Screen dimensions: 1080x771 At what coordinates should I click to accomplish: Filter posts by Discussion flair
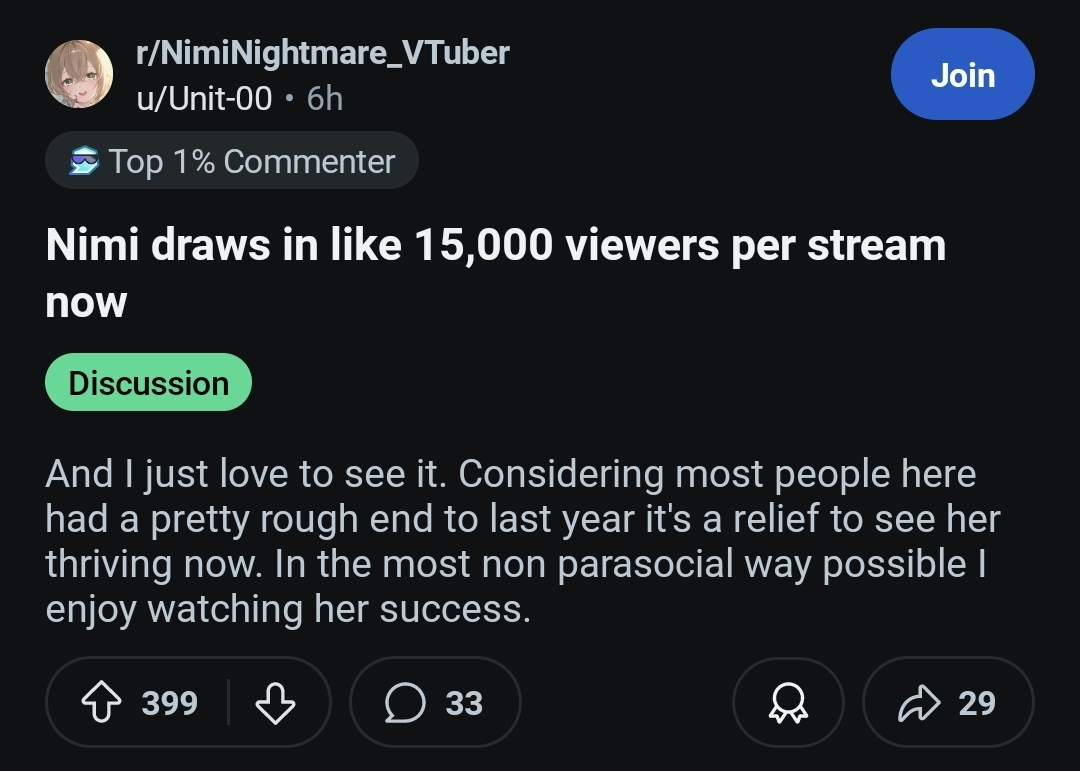tap(148, 383)
